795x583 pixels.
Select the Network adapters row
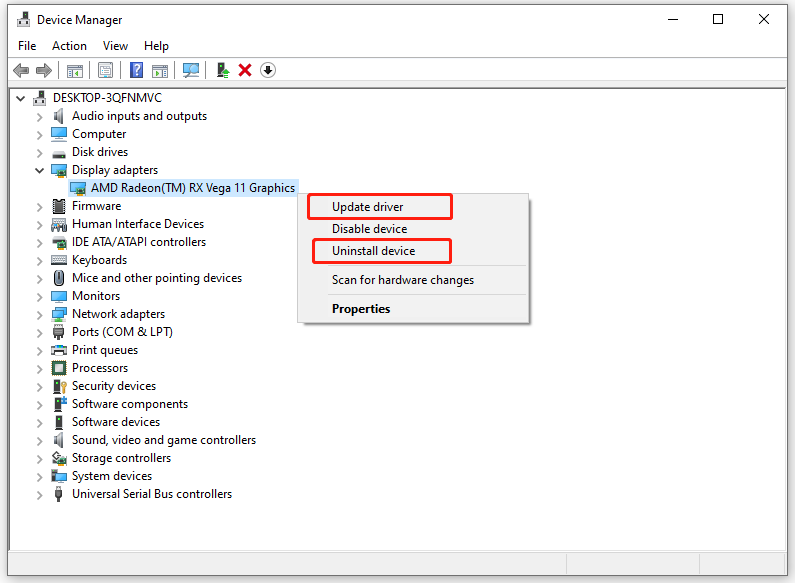coord(118,314)
